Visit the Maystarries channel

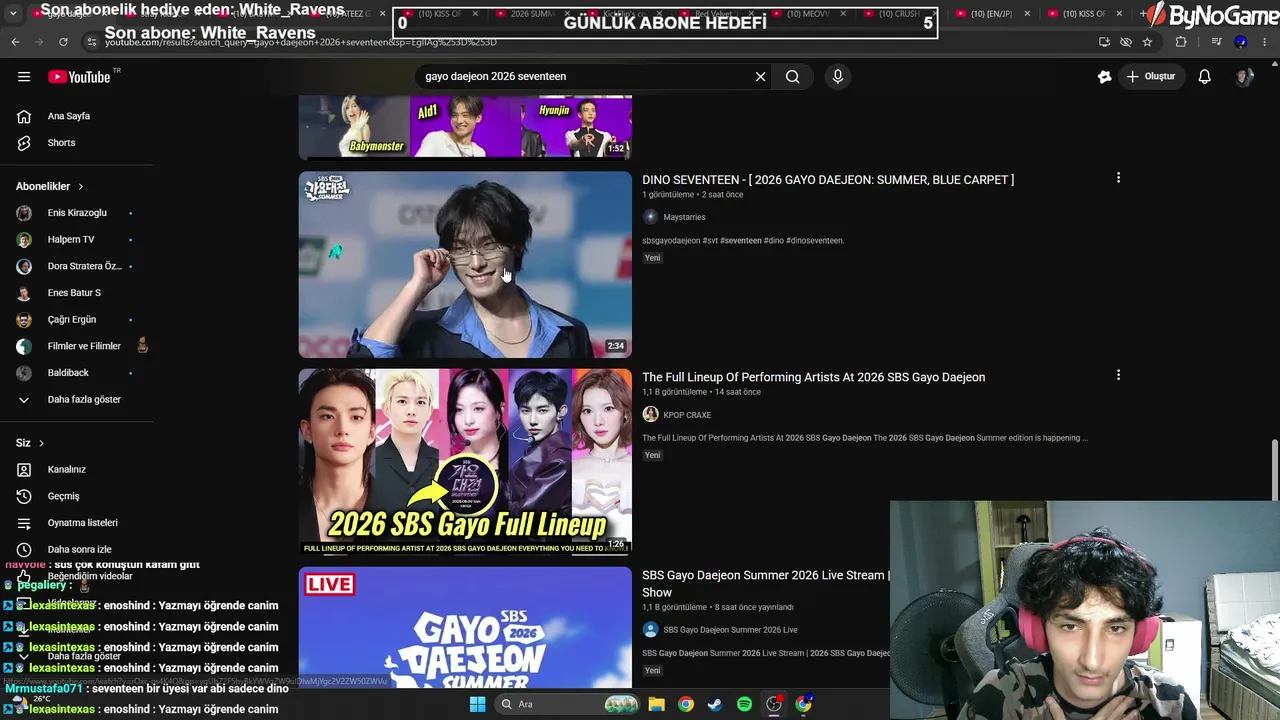[684, 217]
